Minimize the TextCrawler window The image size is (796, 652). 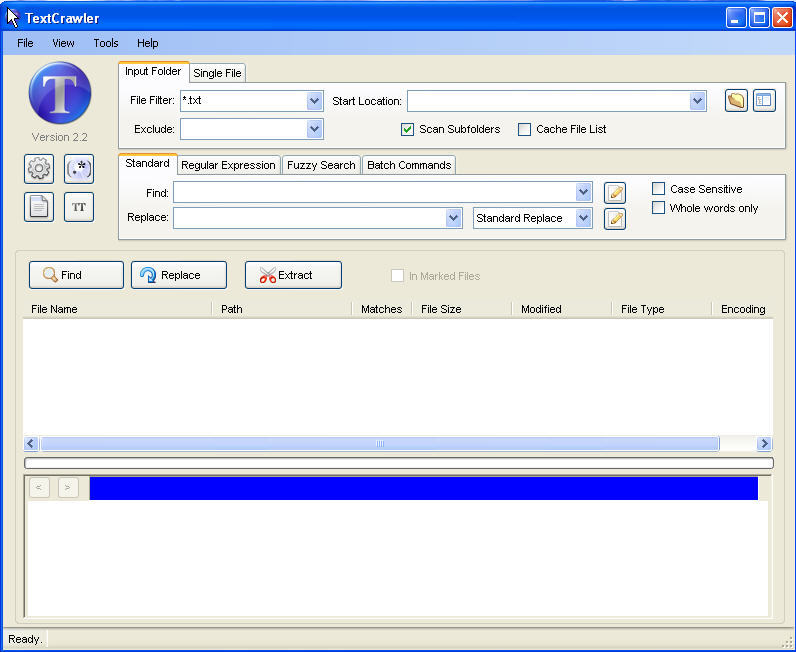tap(736, 18)
